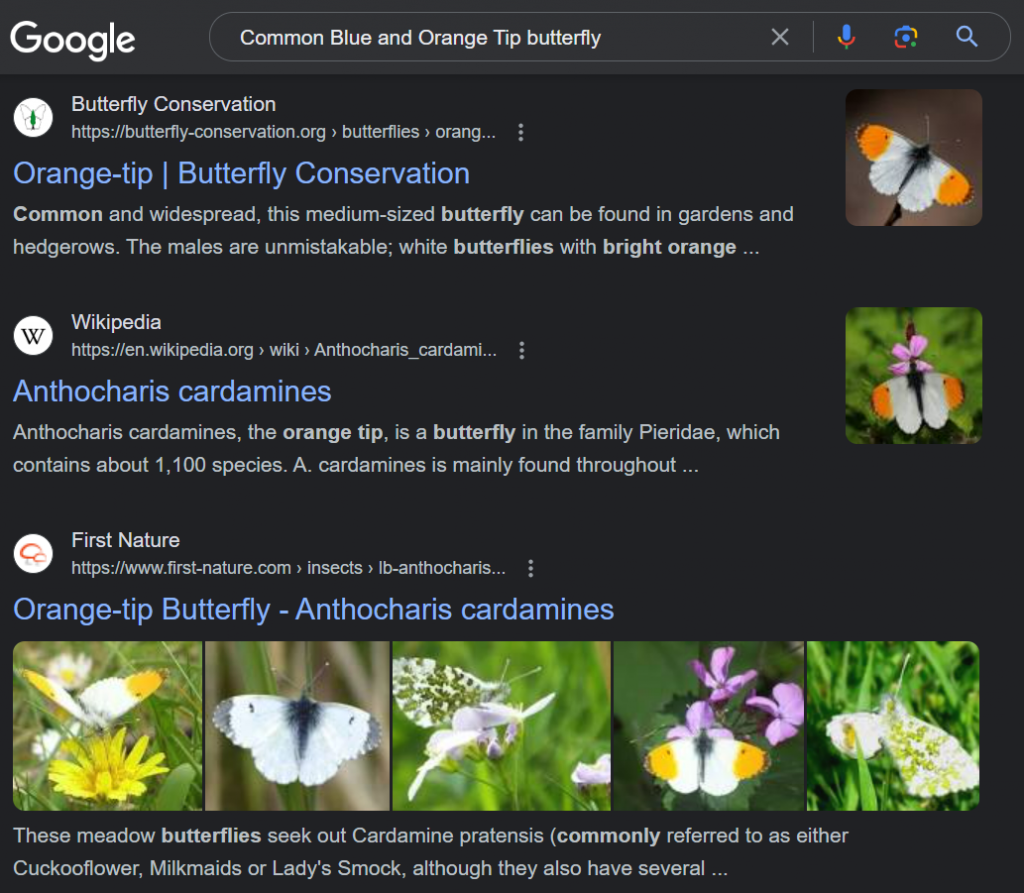Click snippet text 'These meadow butterflies seek out'

coord(180,836)
